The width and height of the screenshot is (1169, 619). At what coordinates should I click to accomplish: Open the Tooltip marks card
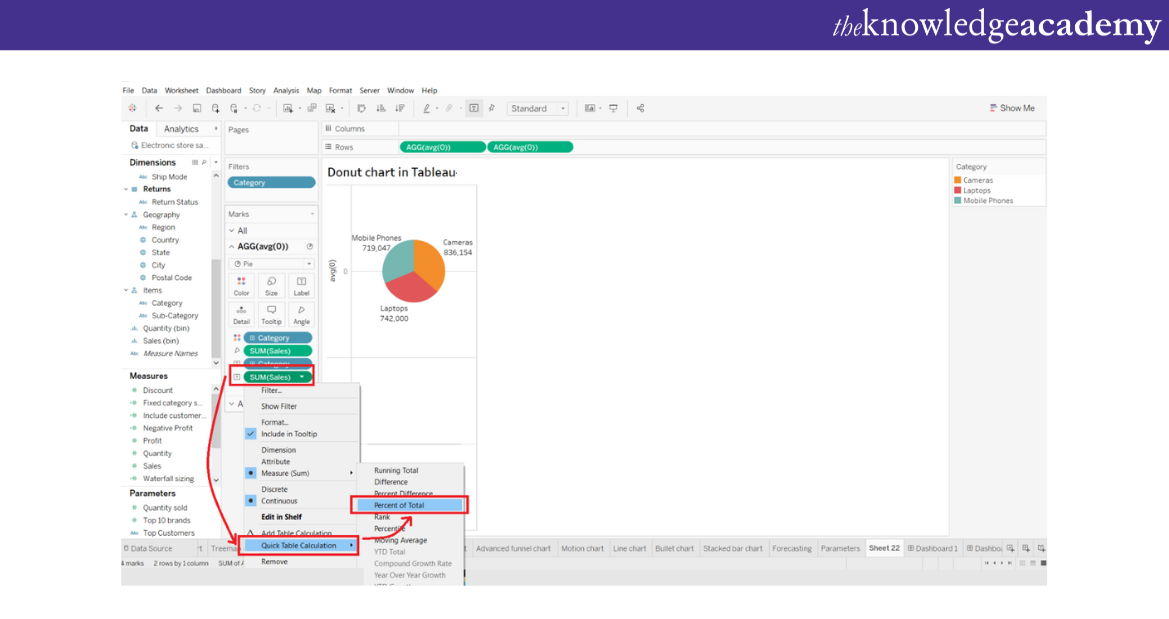271,315
